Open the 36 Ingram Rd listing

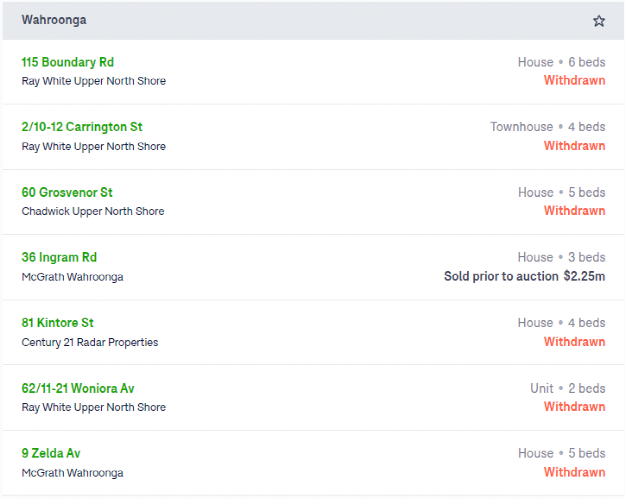(x=59, y=257)
